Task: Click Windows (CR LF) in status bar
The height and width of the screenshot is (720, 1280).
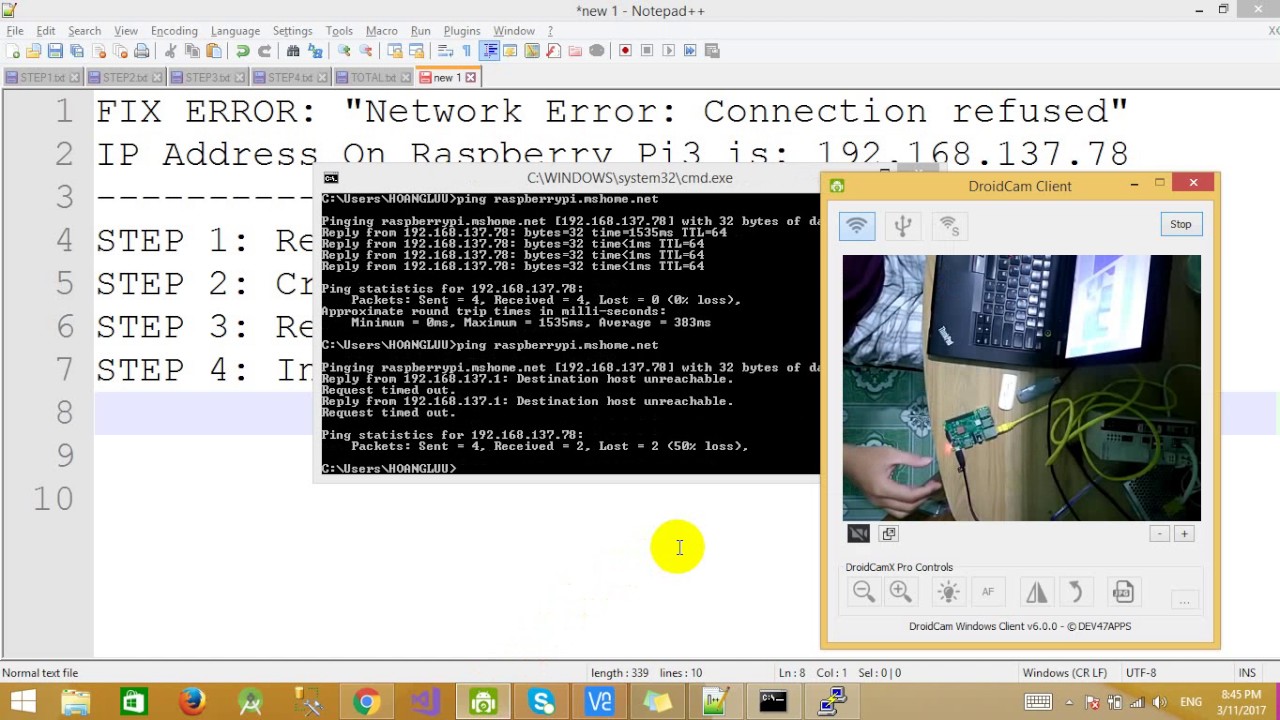Action: 1064,673
